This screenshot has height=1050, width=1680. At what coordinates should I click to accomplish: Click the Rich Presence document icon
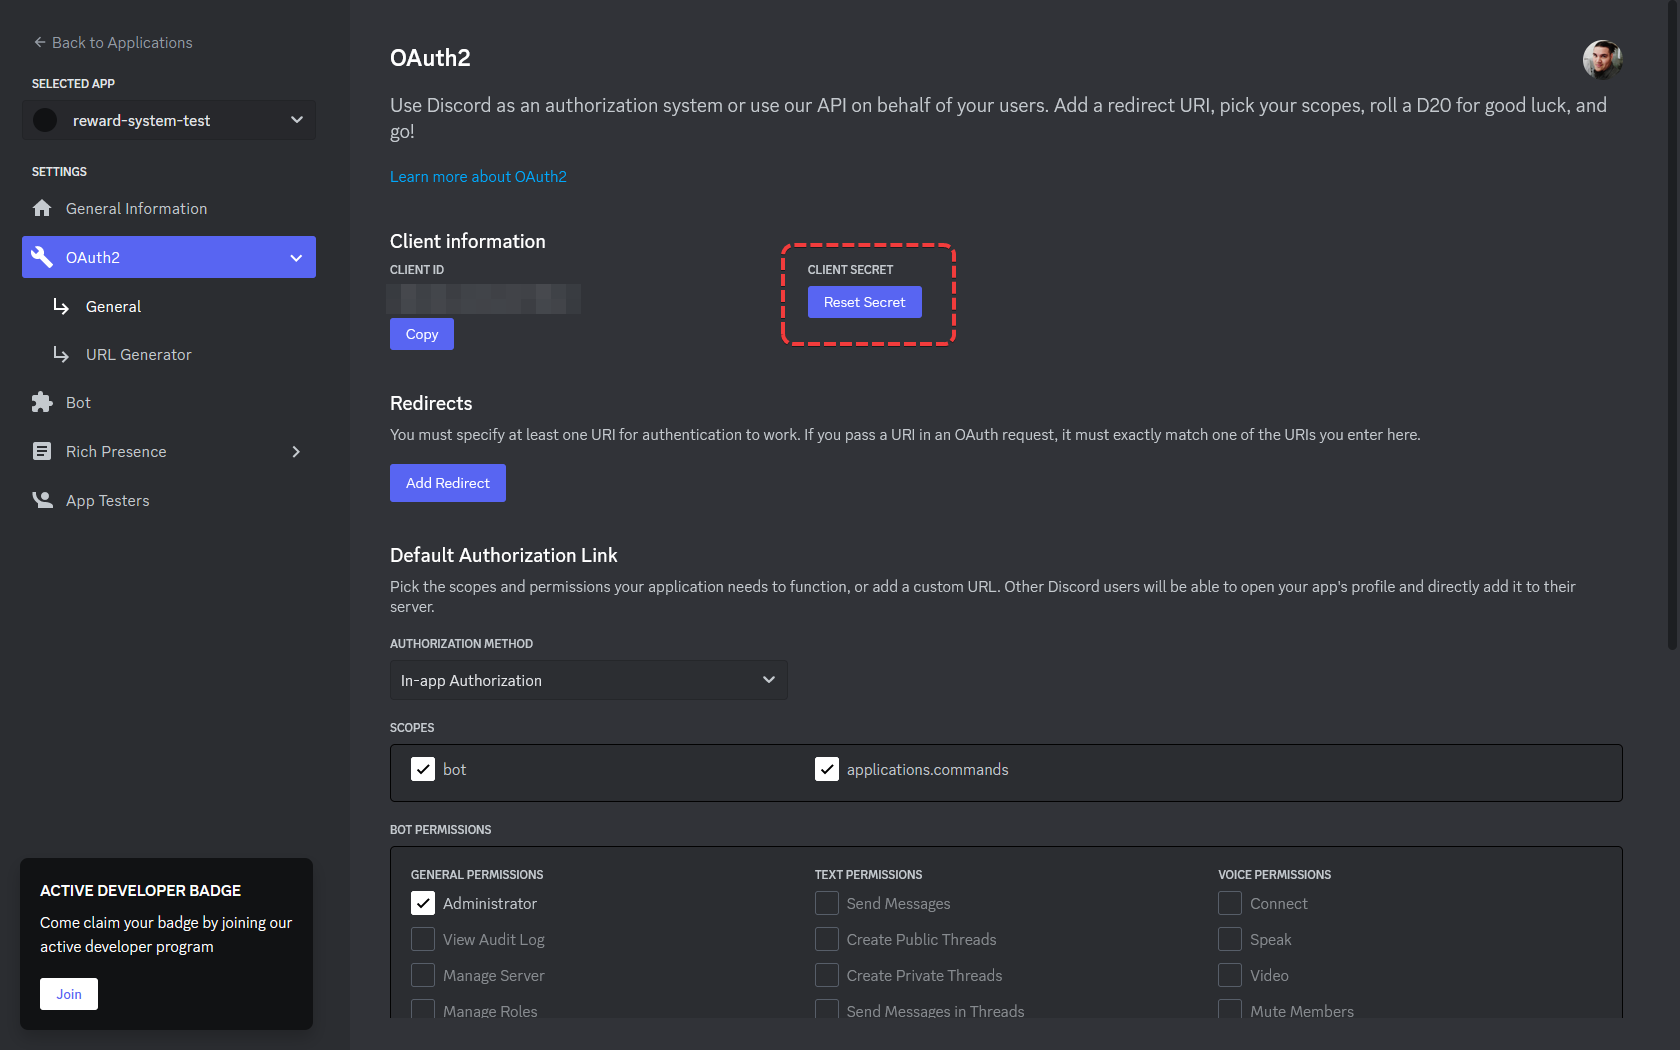point(42,451)
